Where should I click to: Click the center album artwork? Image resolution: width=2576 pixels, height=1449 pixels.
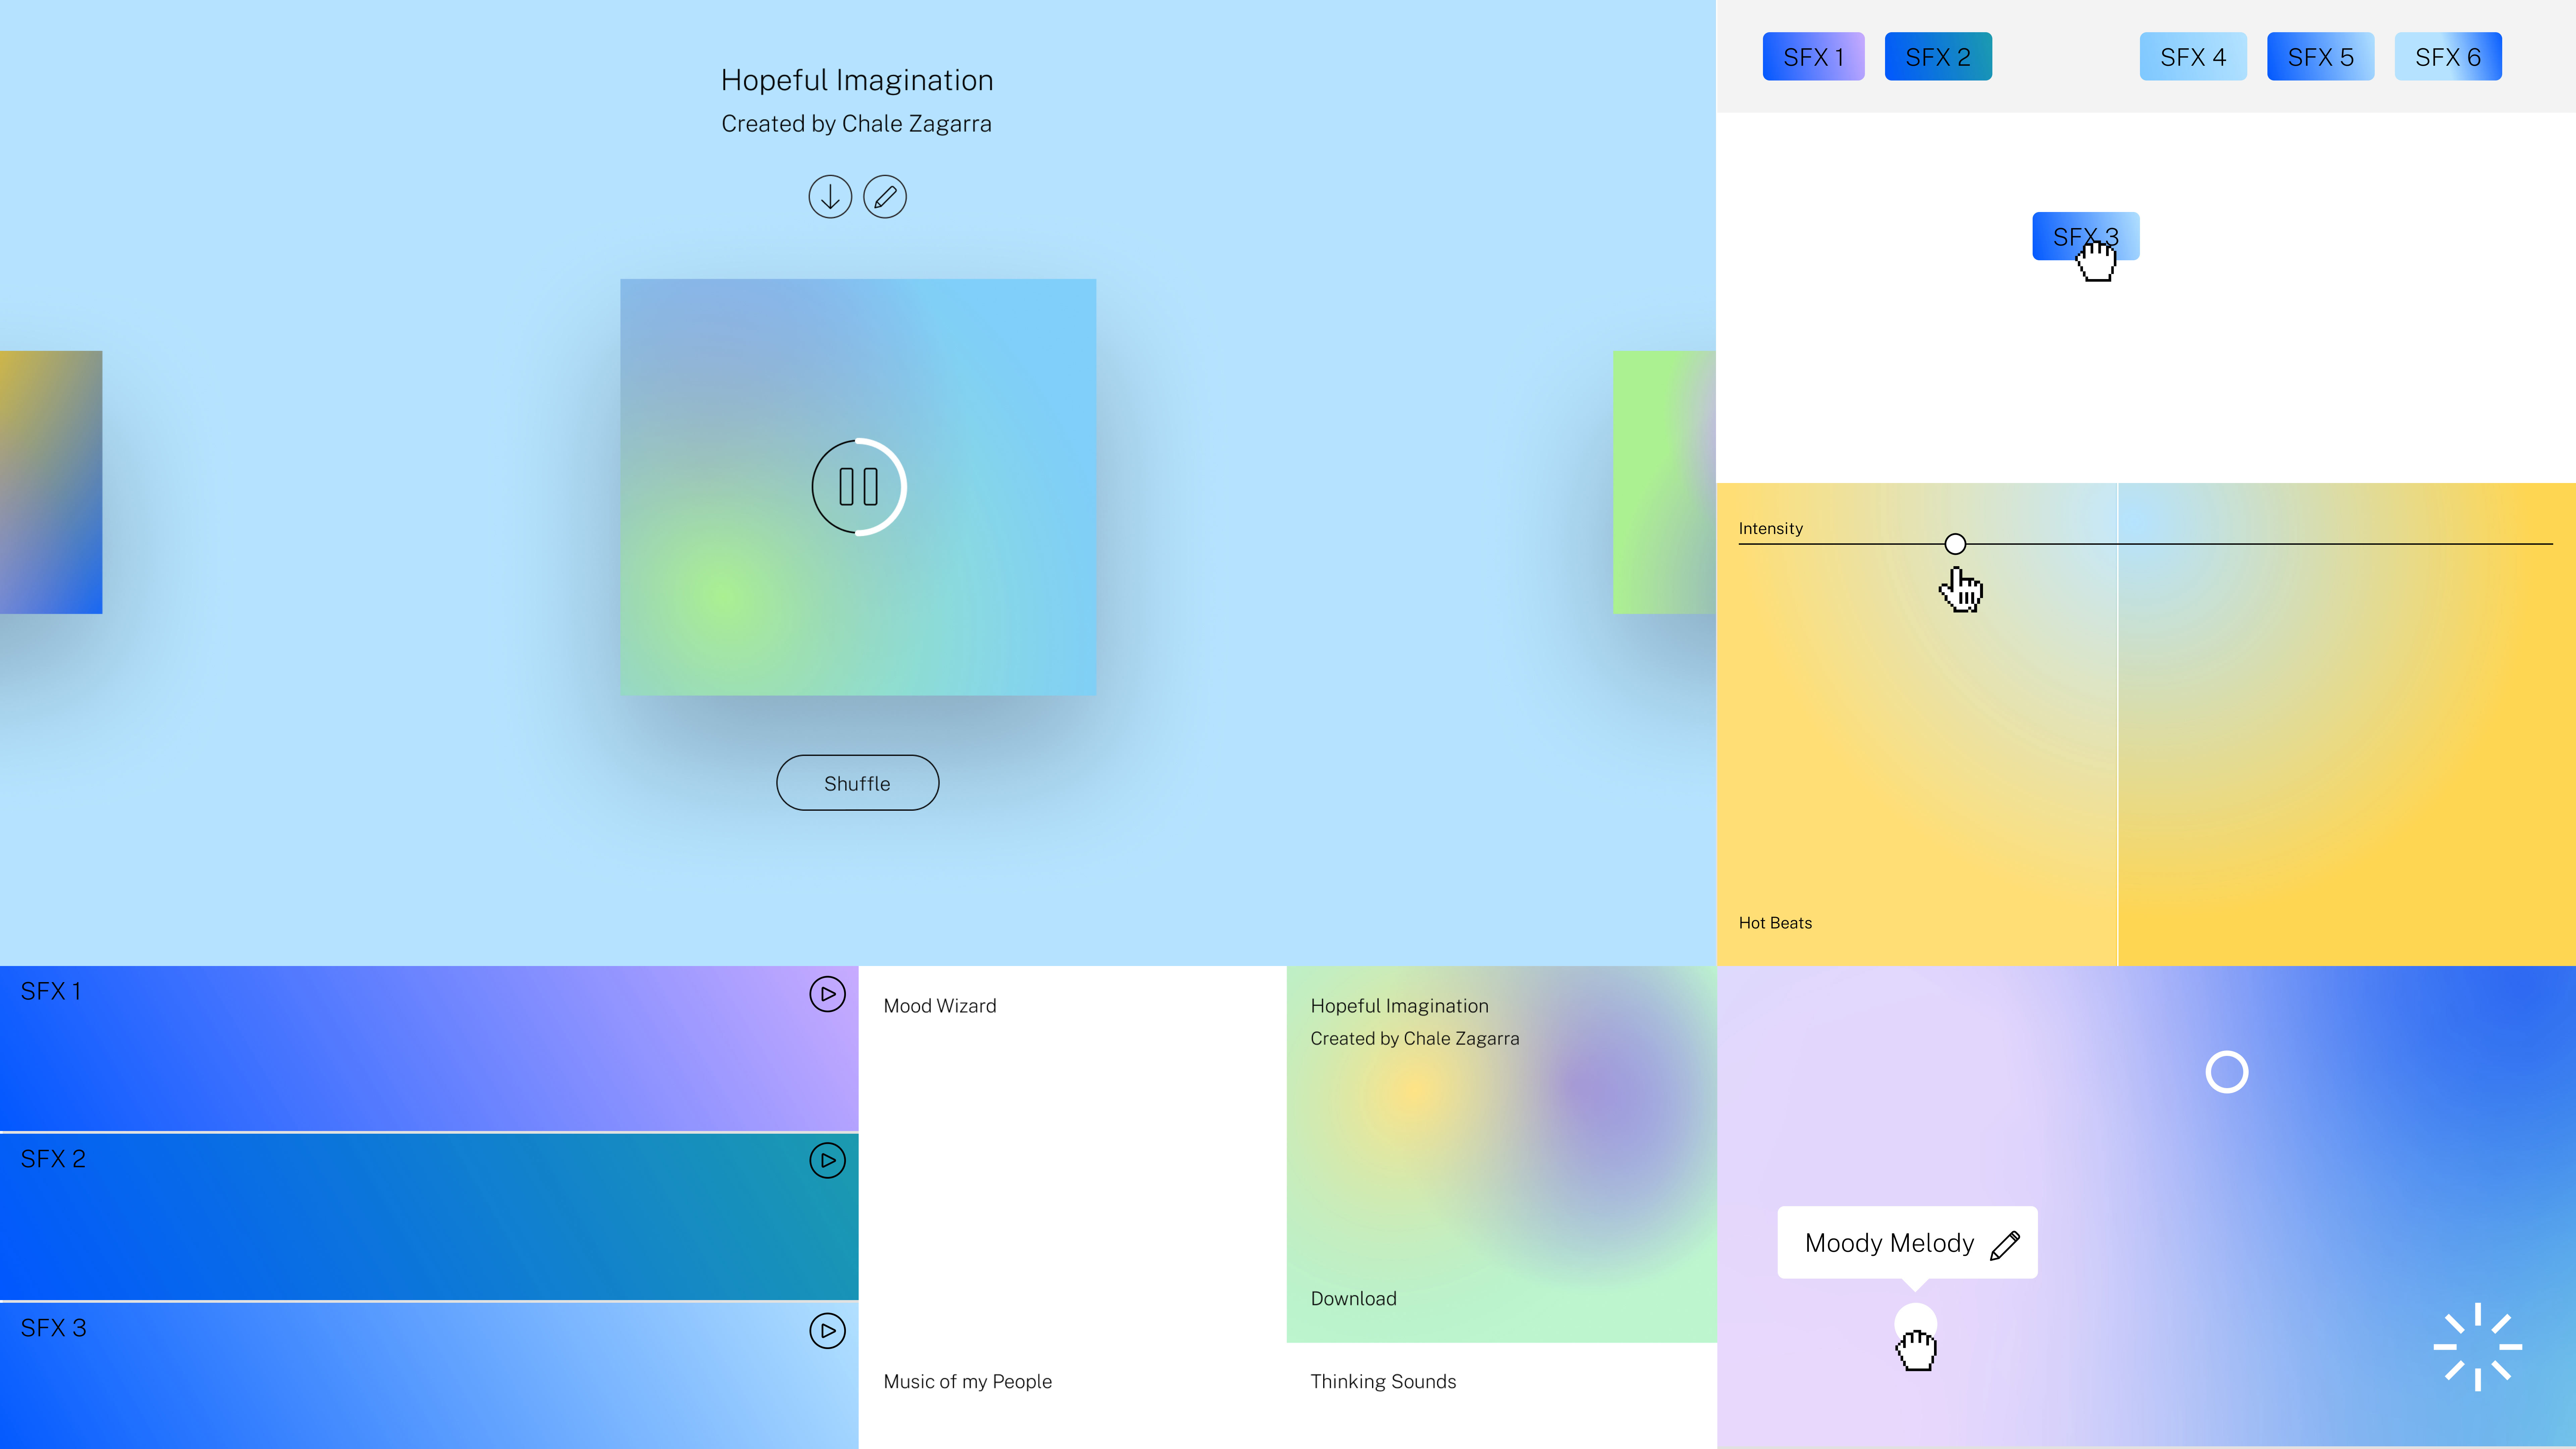[x=858, y=487]
